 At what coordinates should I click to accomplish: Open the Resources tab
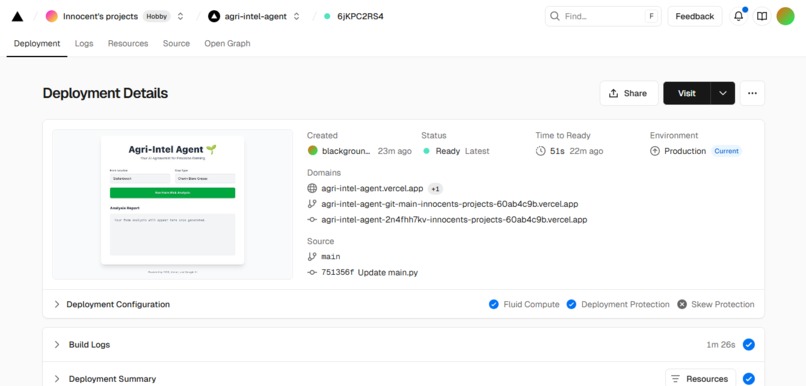click(x=128, y=44)
